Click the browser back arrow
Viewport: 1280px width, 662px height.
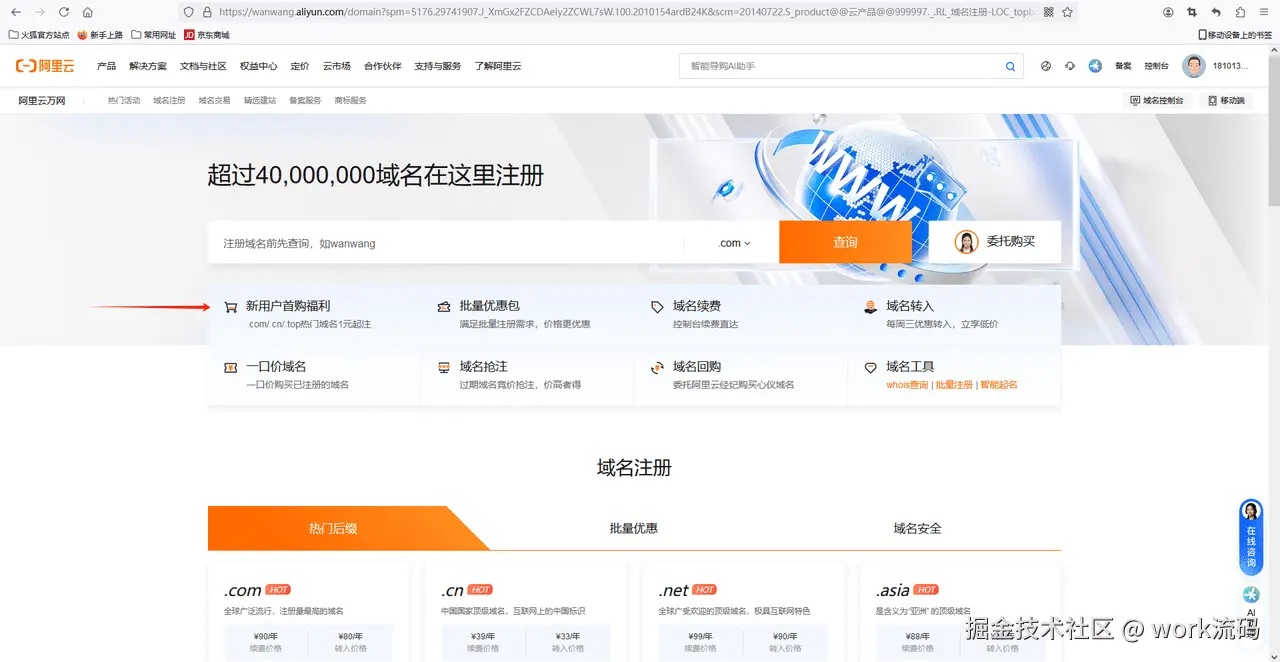[x=15, y=12]
